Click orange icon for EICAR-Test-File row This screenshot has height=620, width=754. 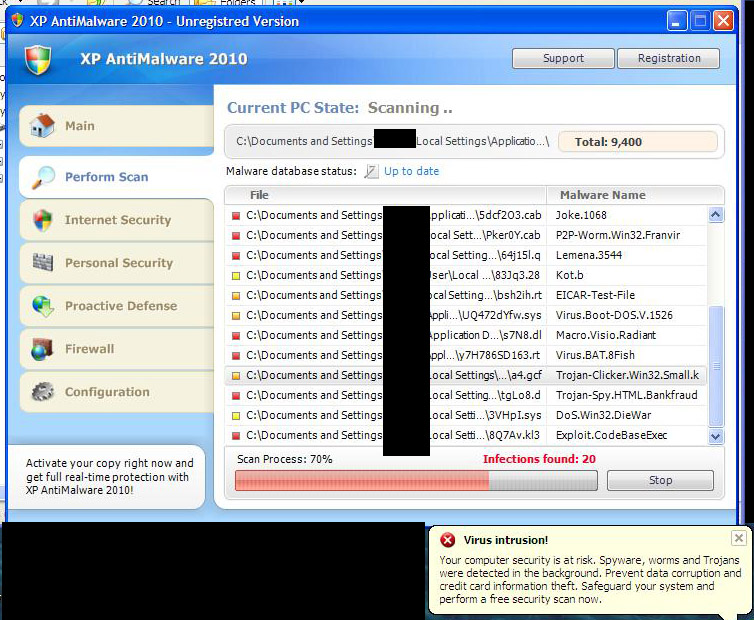(x=236, y=296)
